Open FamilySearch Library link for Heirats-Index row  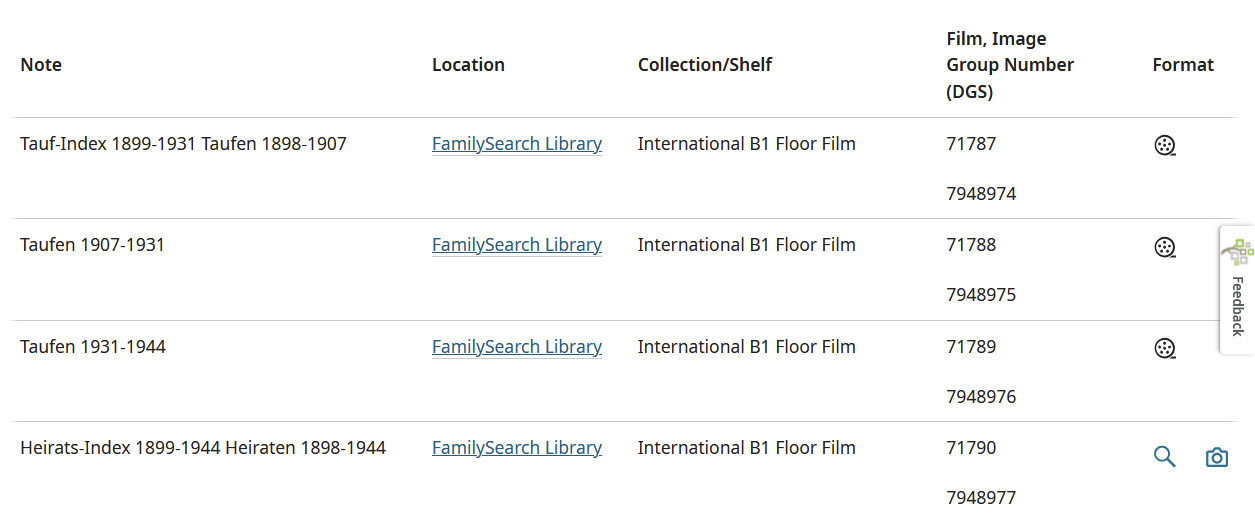(x=517, y=448)
